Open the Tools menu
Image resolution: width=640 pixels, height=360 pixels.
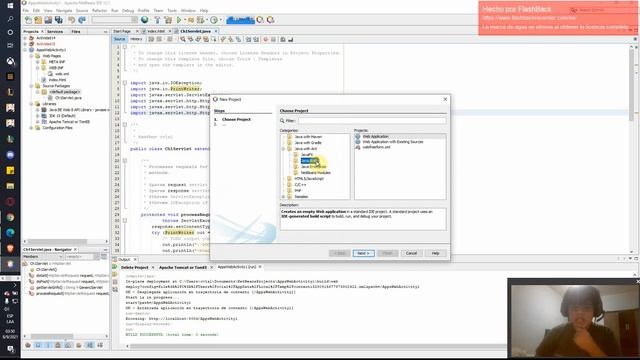172,10
